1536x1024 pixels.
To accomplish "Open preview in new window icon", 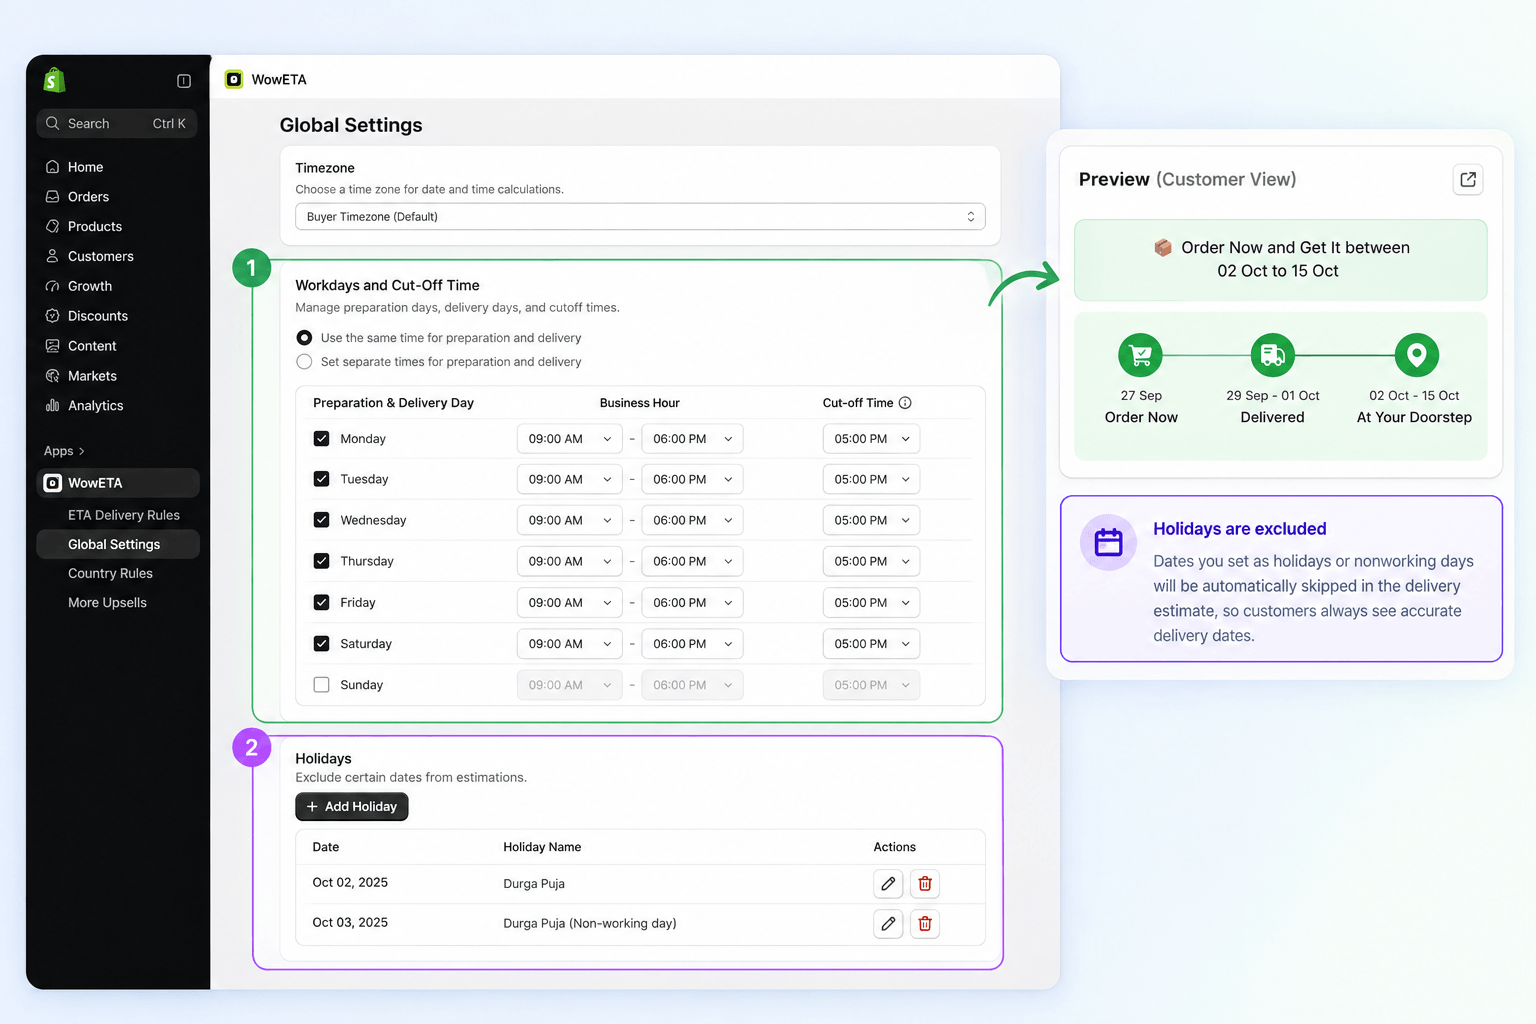I will click(1468, 179).
